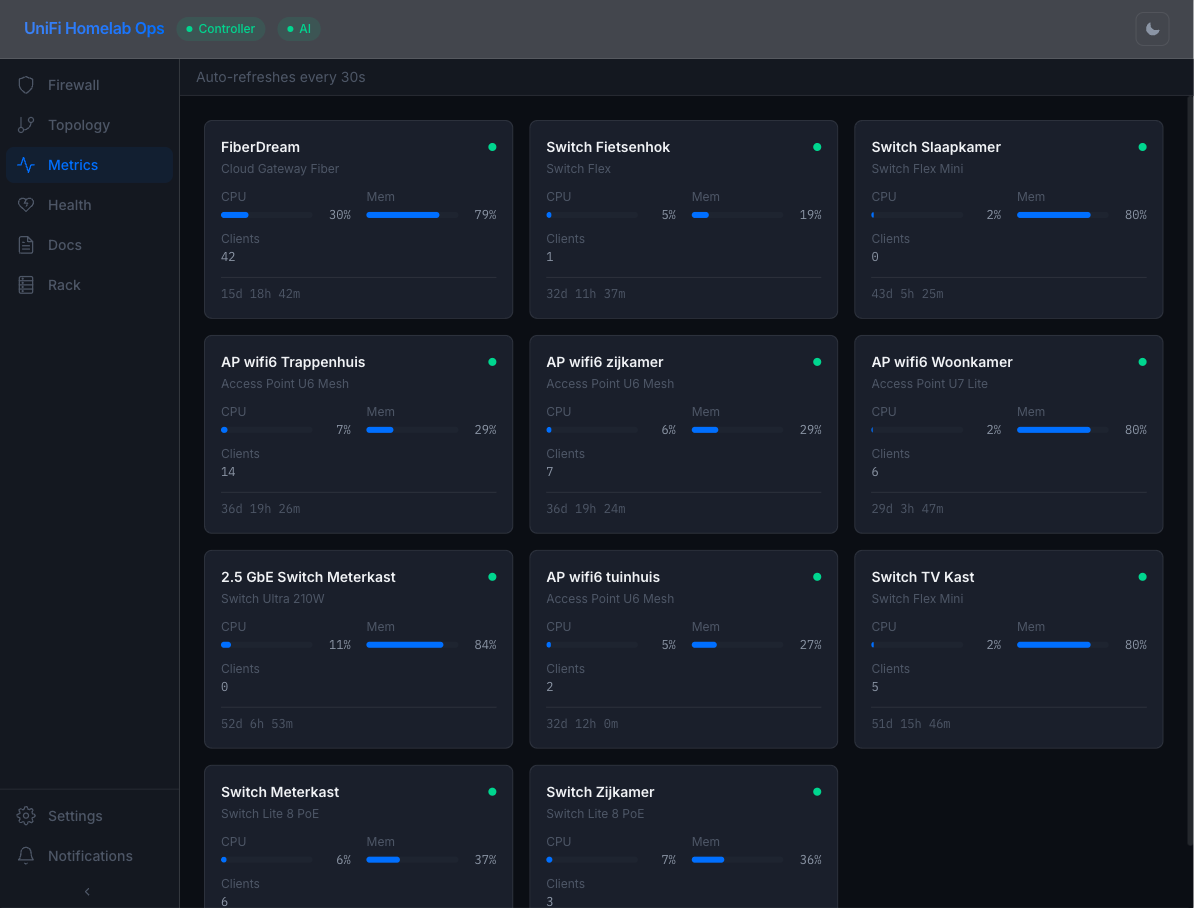Toggle the status indicator on Switch TV Kast
The image size is (1199, 914).
(x=1142, y=577)
